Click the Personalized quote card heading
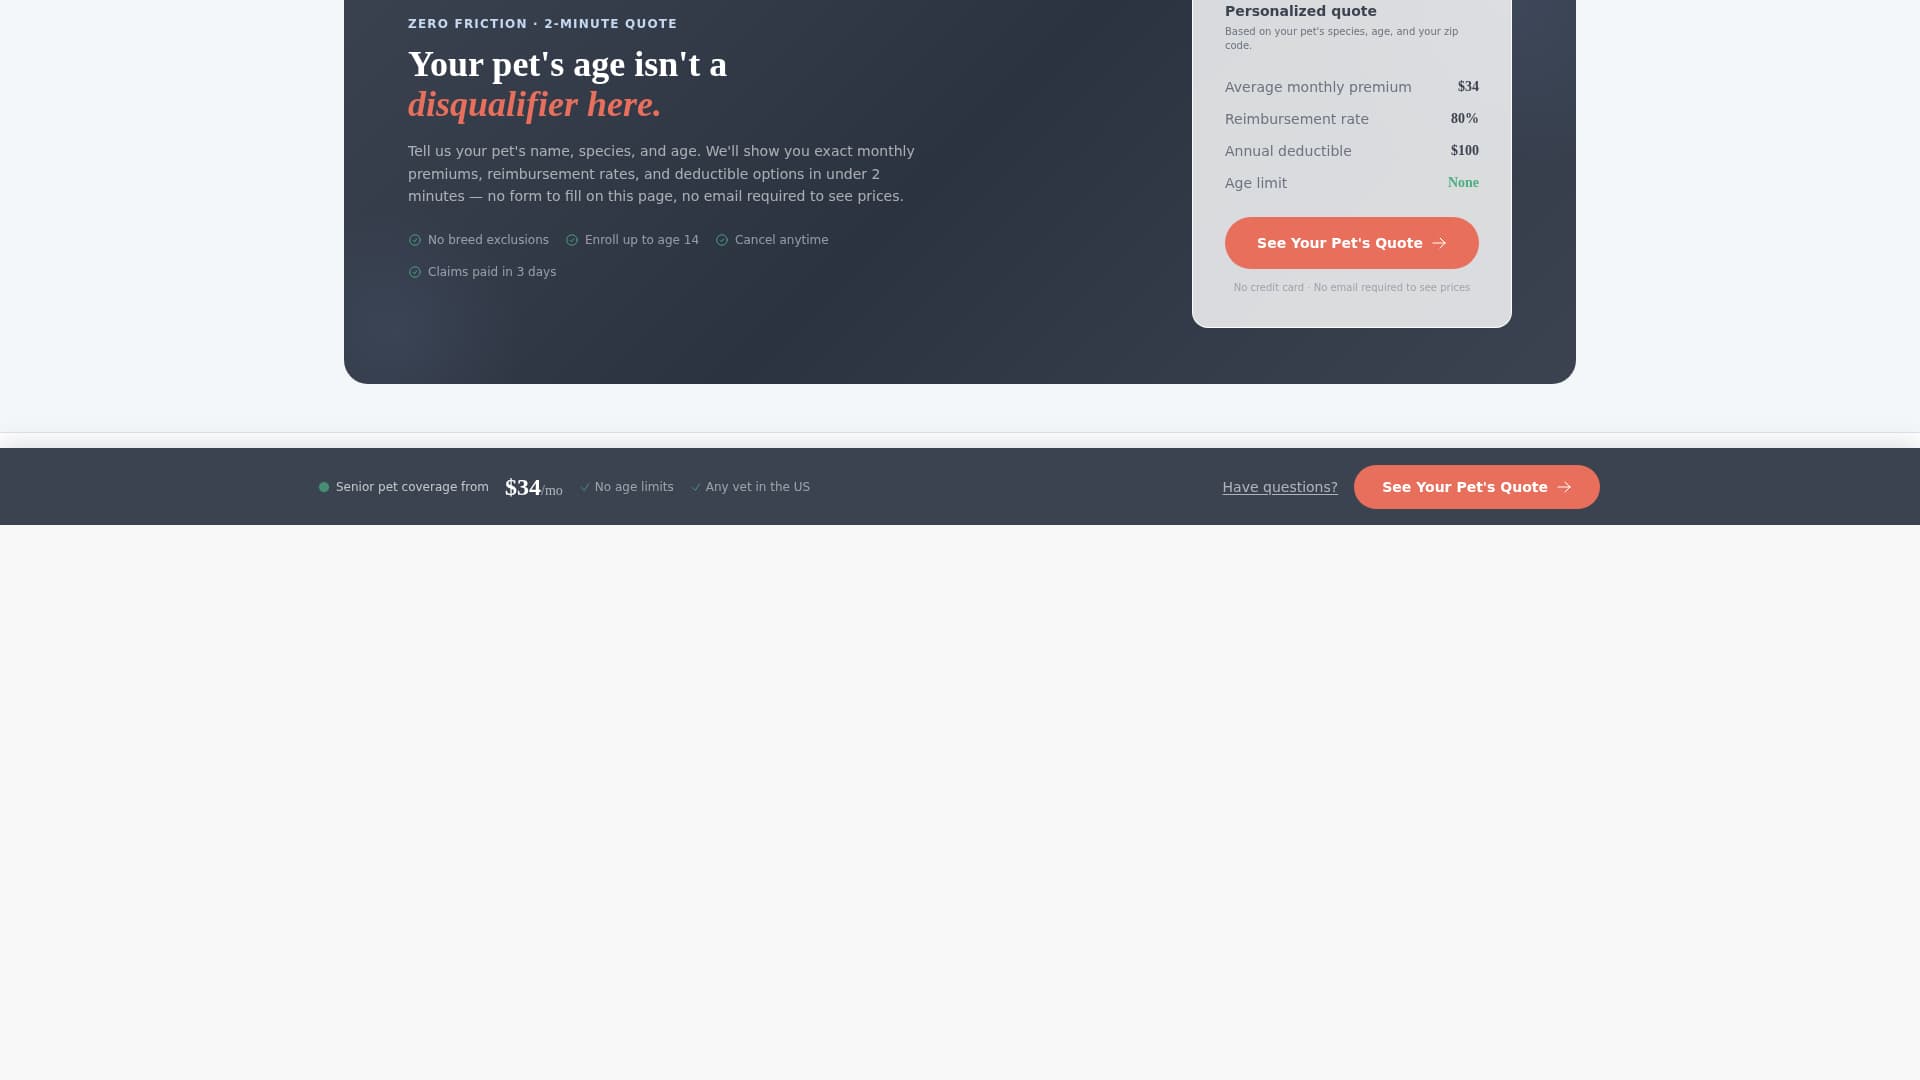Screen dimensions: 1920x1080 [1300, 11]
